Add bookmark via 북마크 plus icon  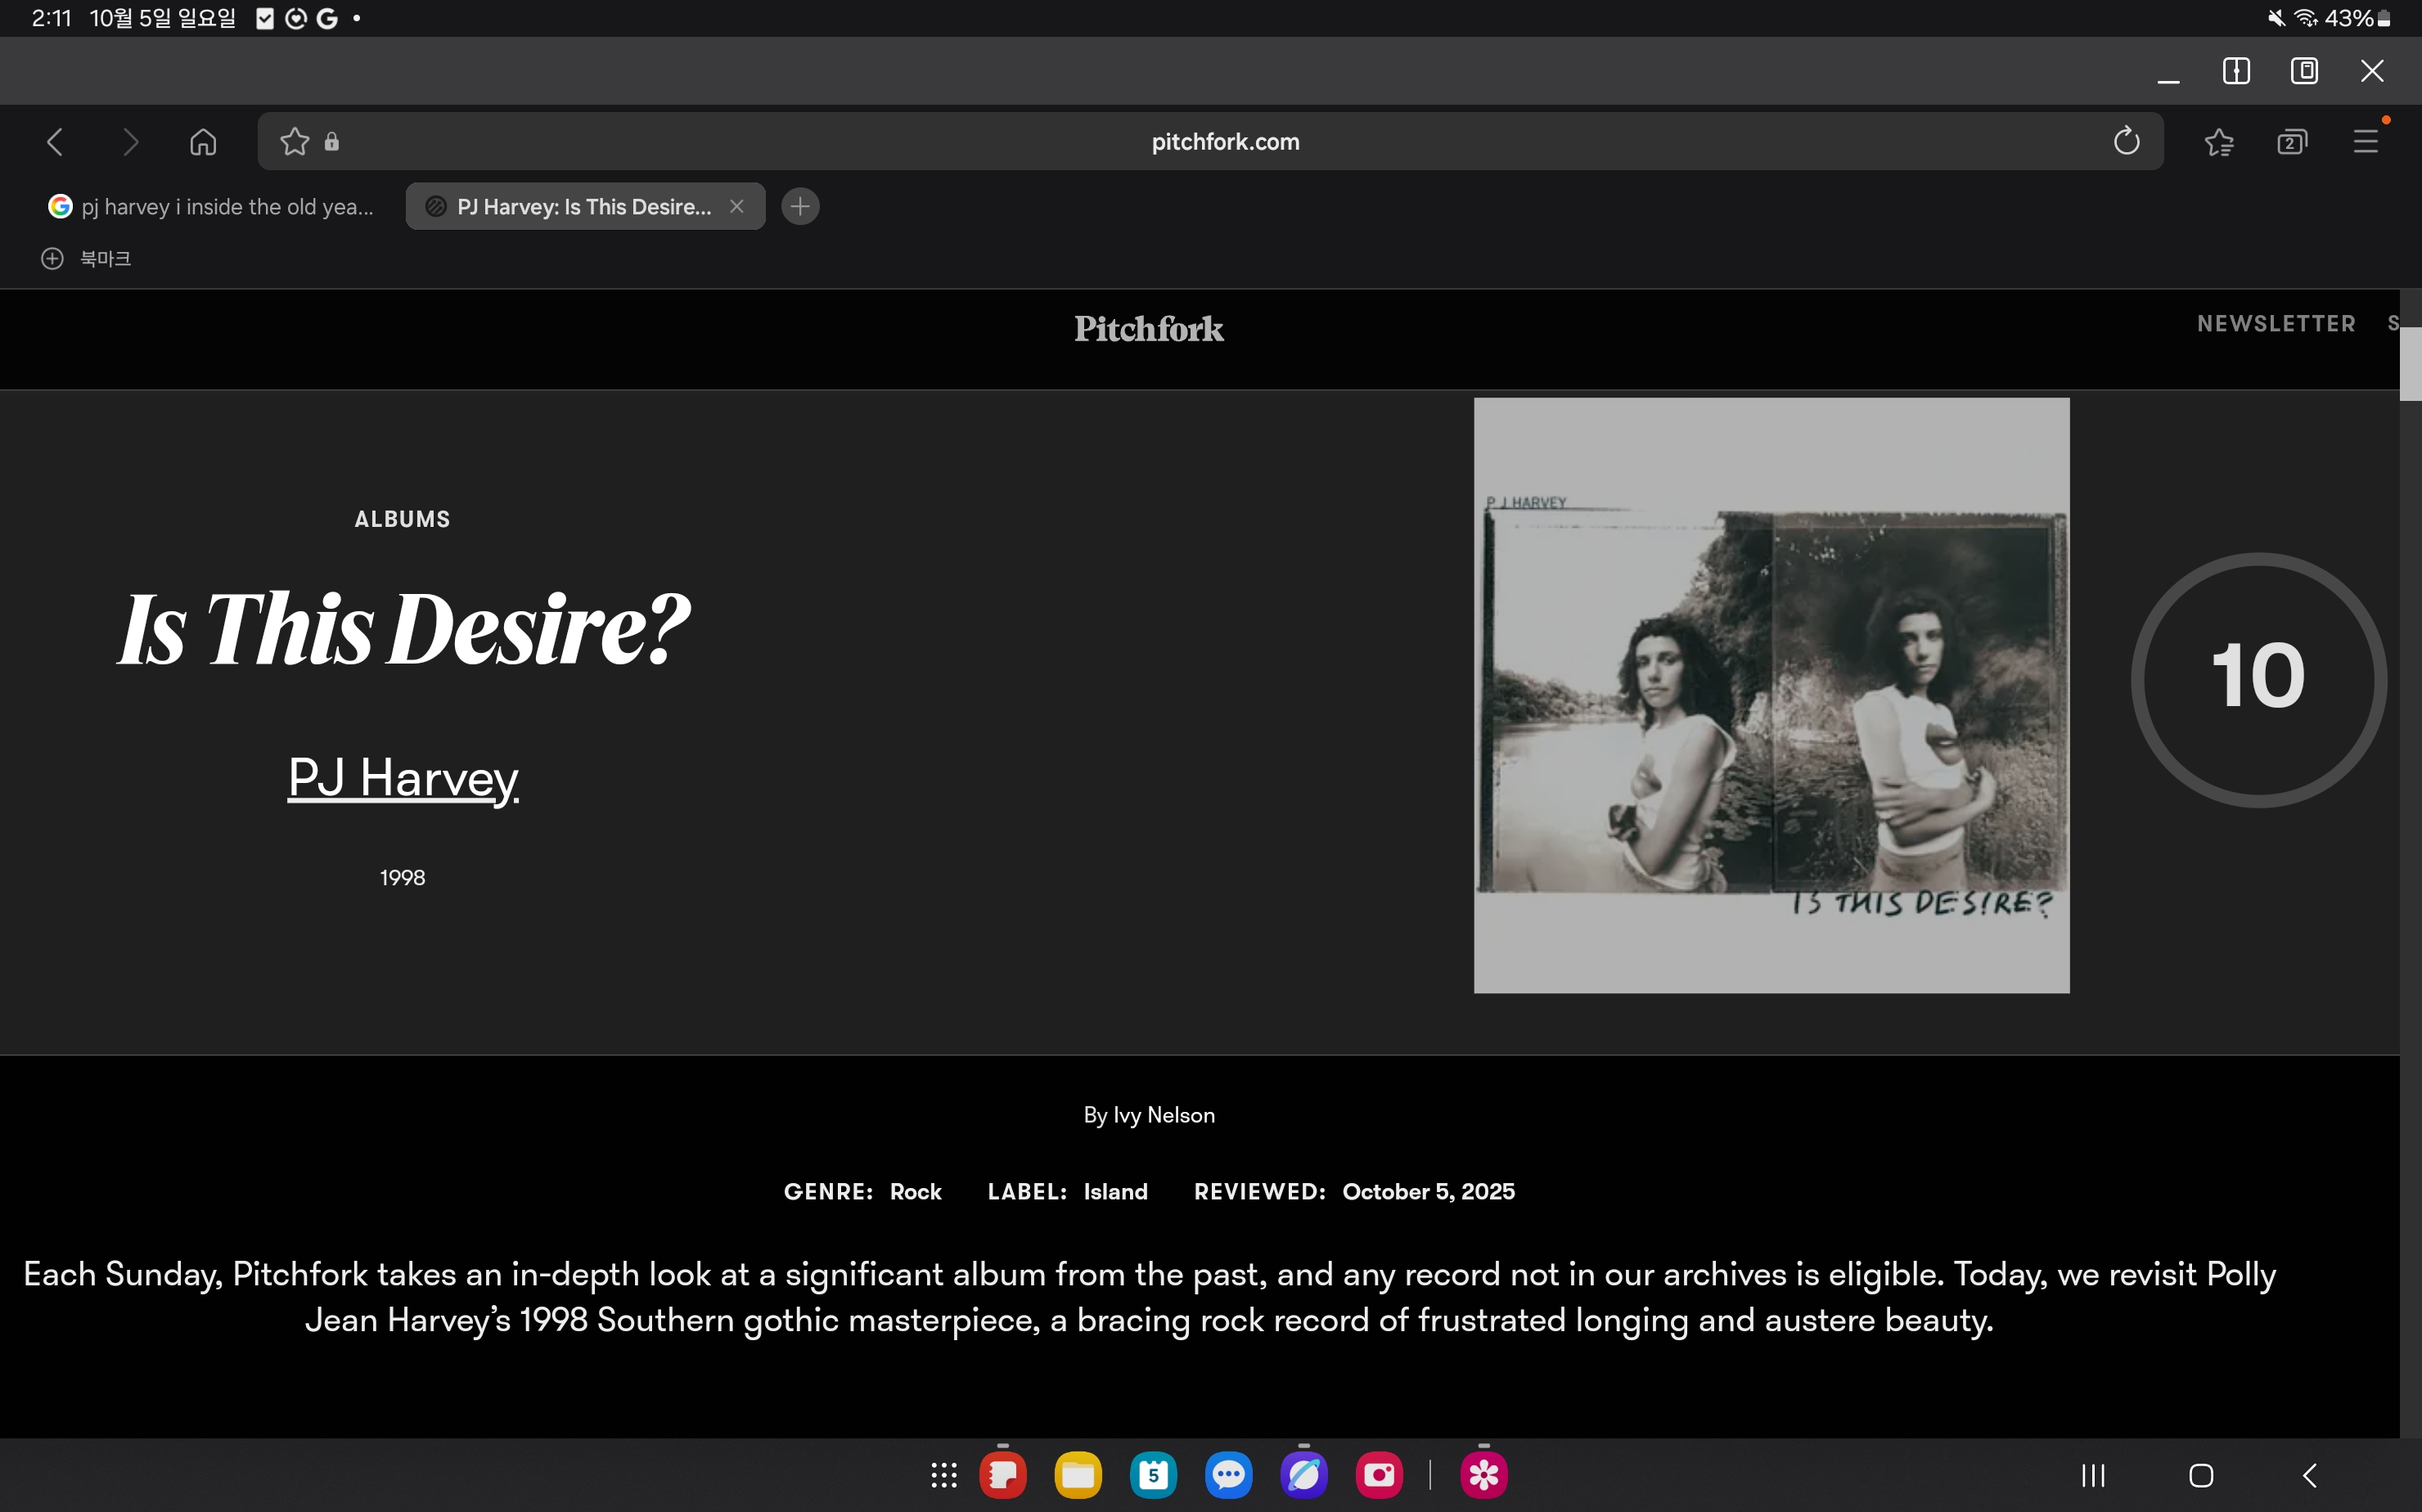tap(52, 259)
